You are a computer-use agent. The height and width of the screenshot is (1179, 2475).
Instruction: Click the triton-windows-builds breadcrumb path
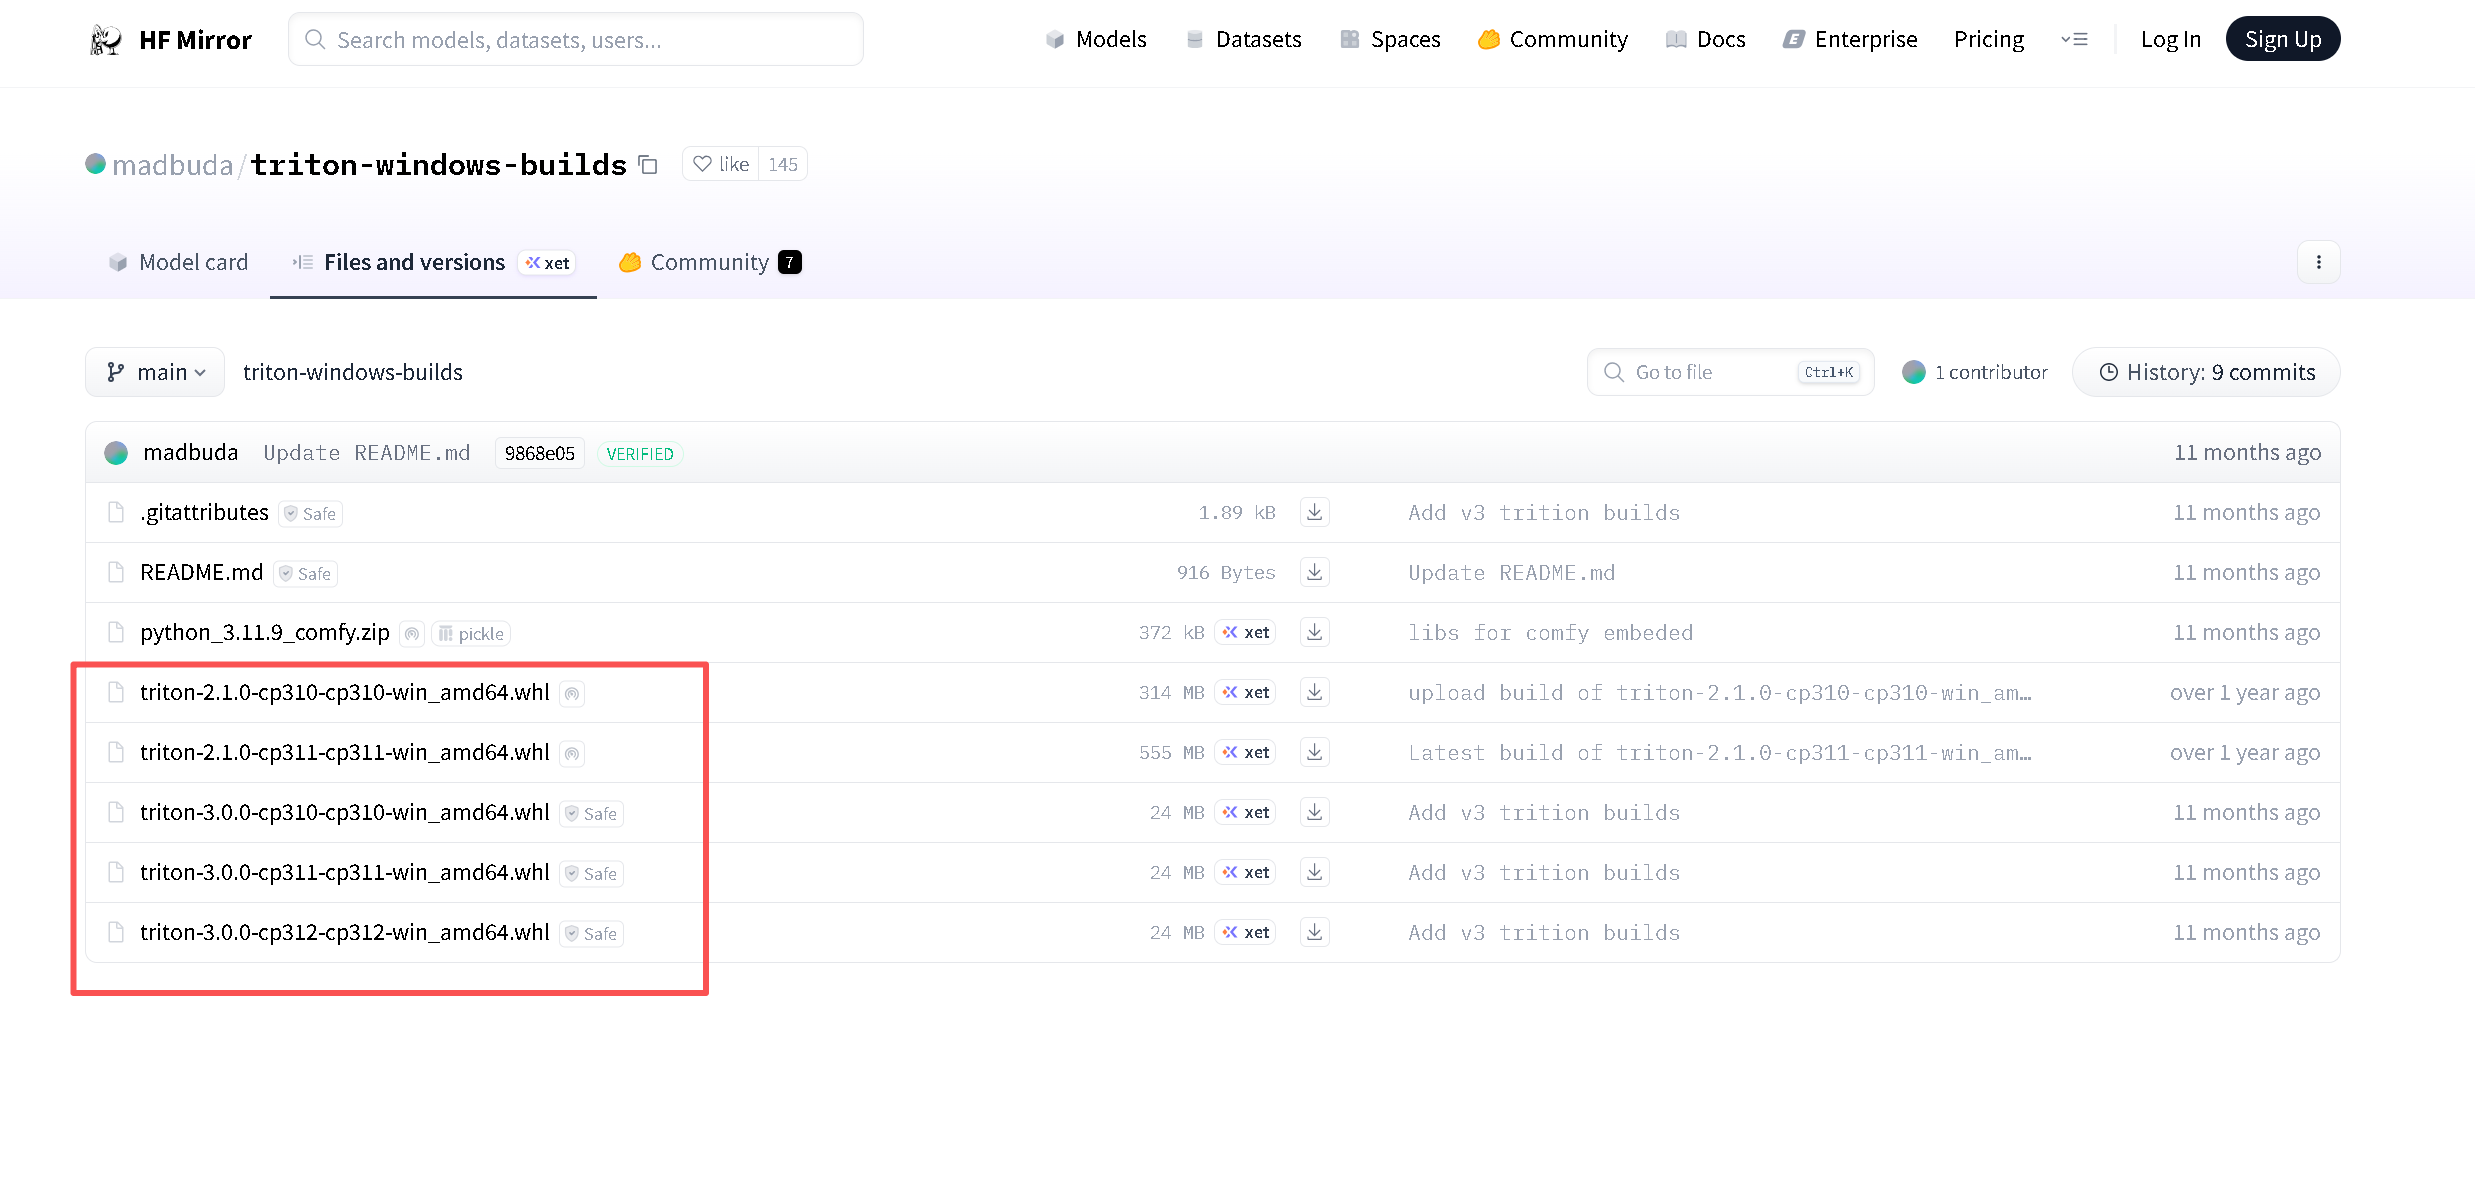[x=353, y=372]
